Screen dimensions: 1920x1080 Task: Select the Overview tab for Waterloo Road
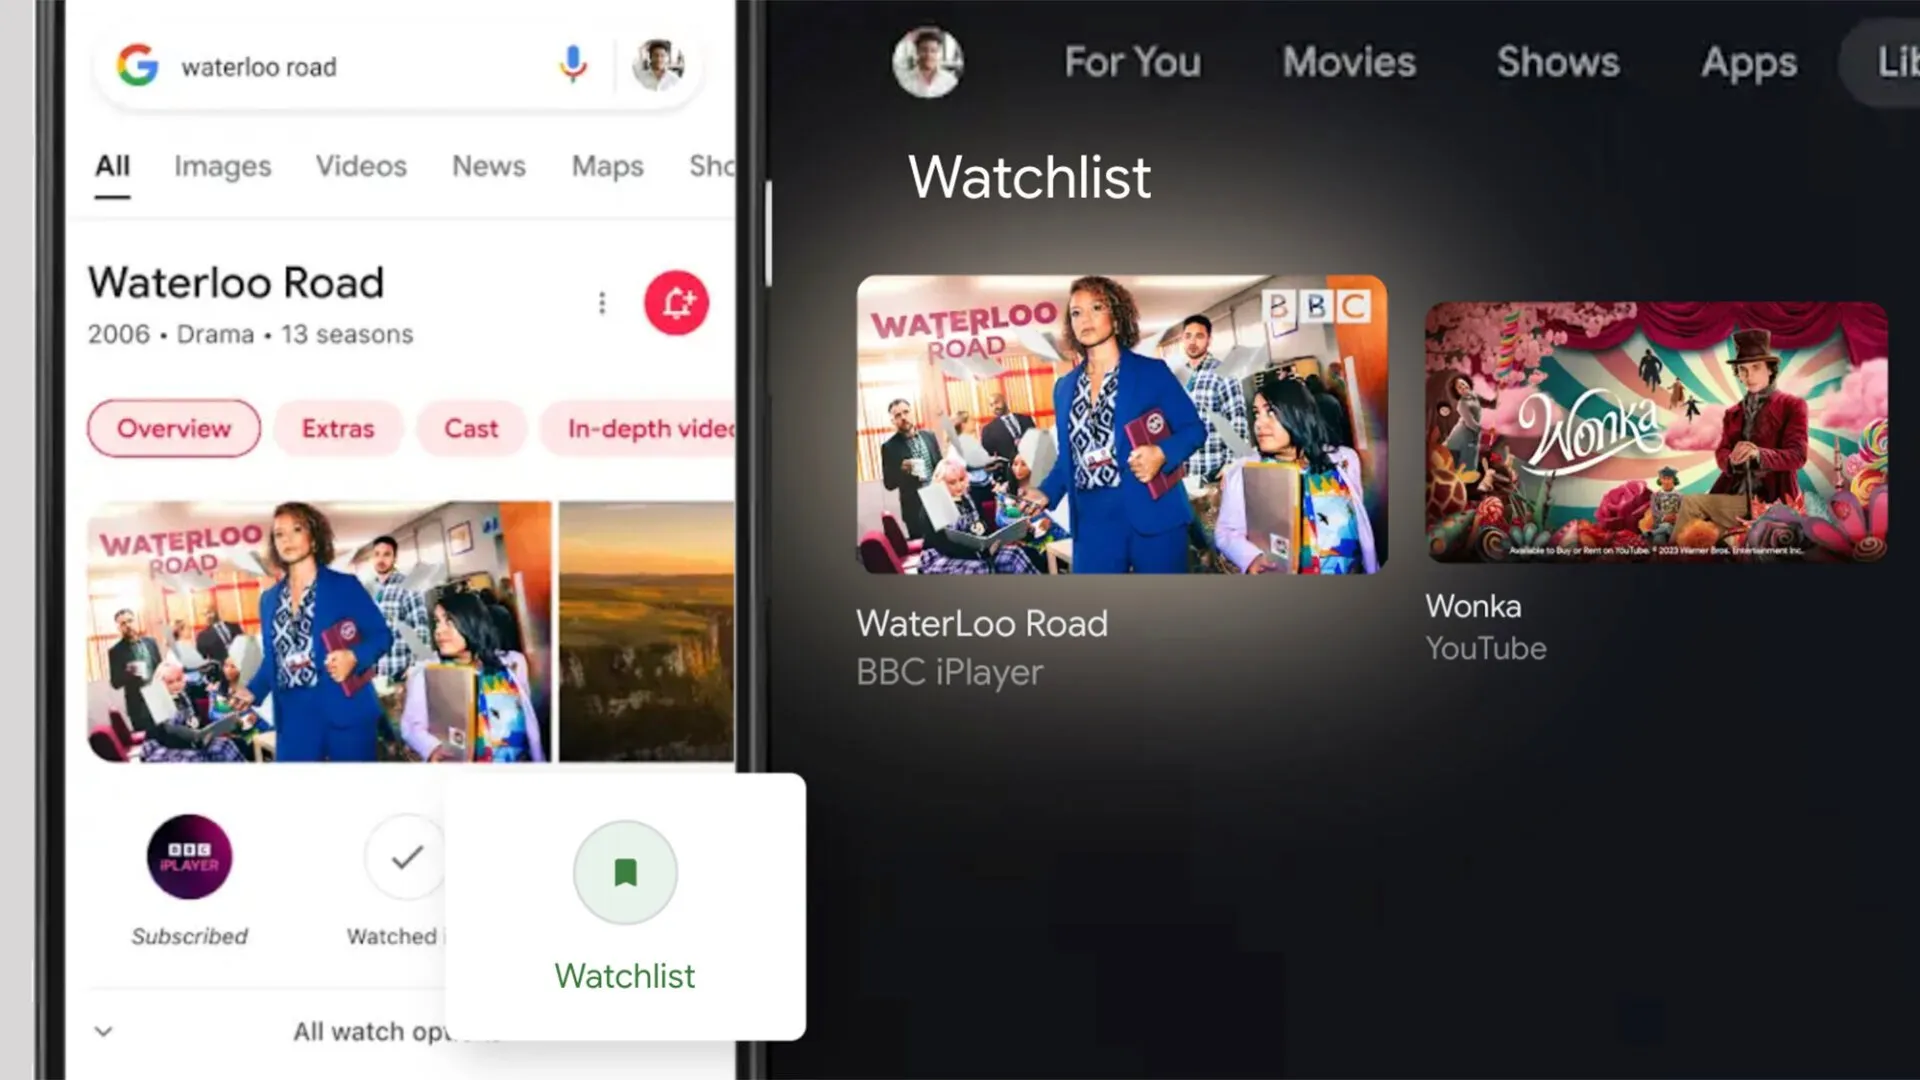pos(173,427)
